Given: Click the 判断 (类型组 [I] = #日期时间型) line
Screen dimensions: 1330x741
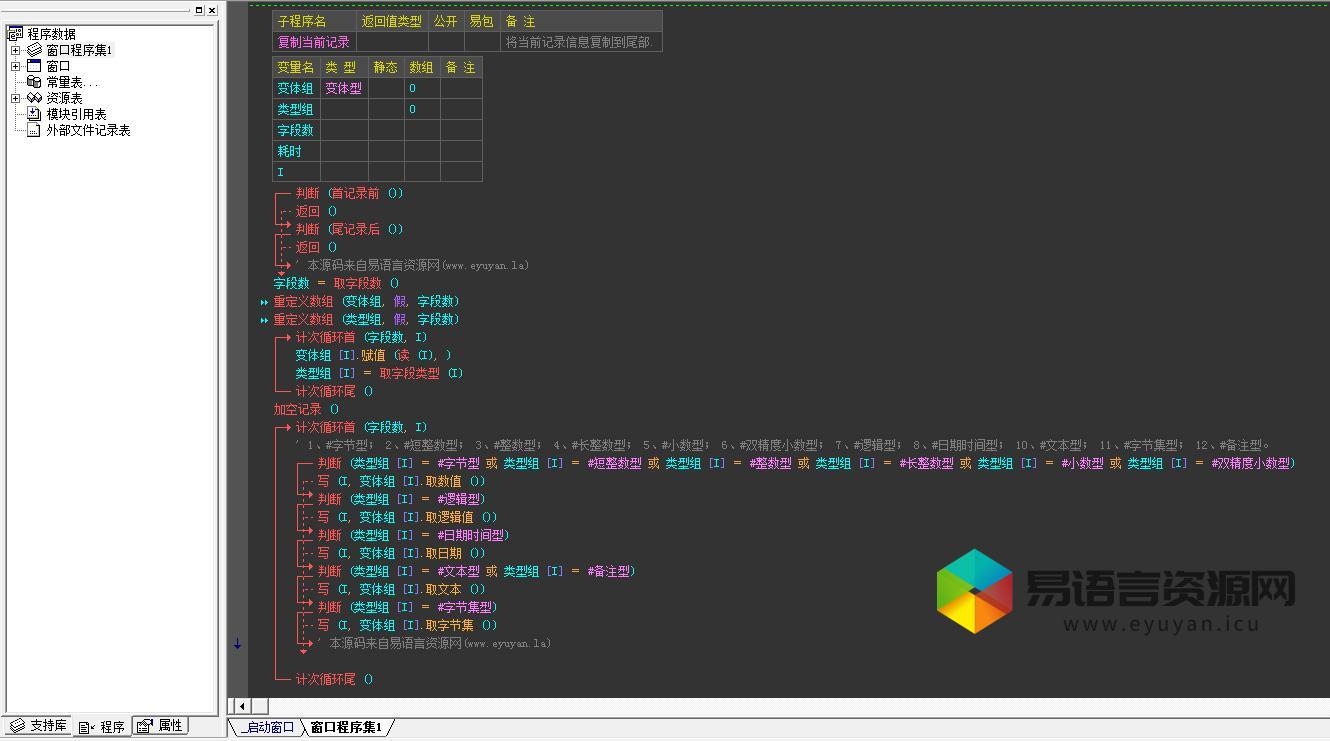Looking at the screenshot, I should [414, 535].
